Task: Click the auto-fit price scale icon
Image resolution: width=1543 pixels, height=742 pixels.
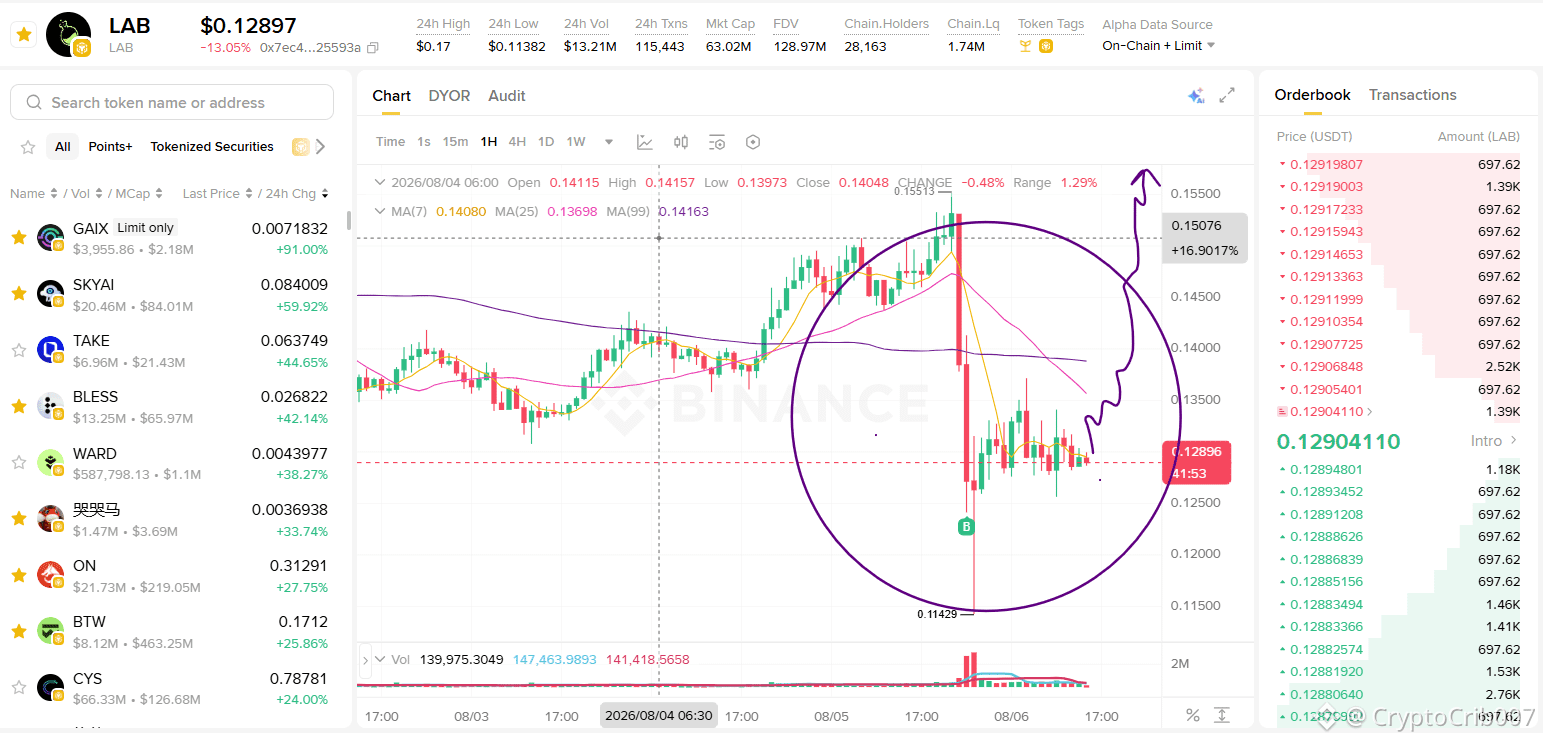Action: click(x=1222, y=715)
